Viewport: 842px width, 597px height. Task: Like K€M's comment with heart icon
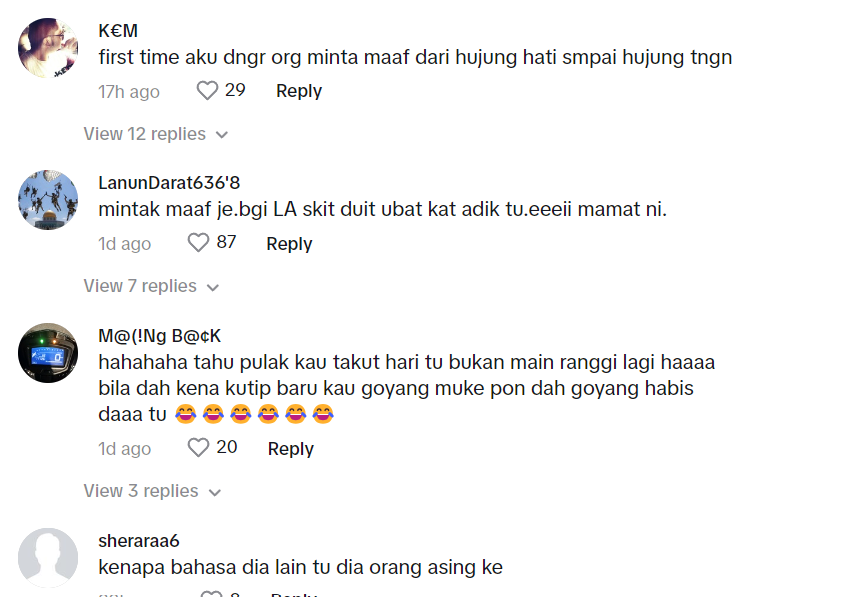point(207,90)
